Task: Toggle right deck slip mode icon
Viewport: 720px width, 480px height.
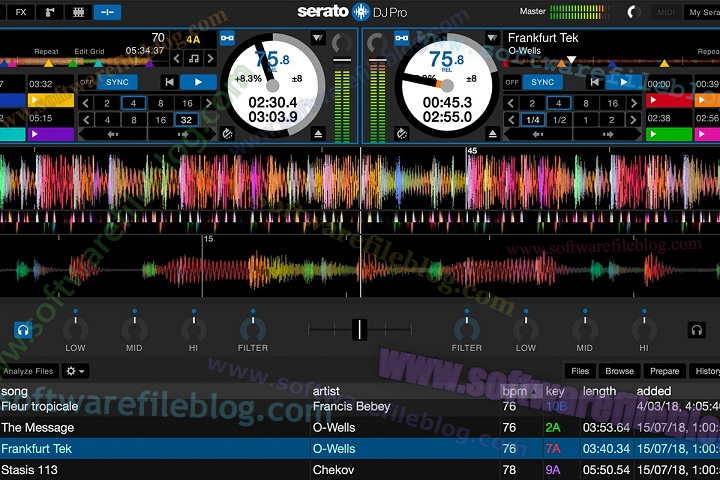Action: coord(401,134)
